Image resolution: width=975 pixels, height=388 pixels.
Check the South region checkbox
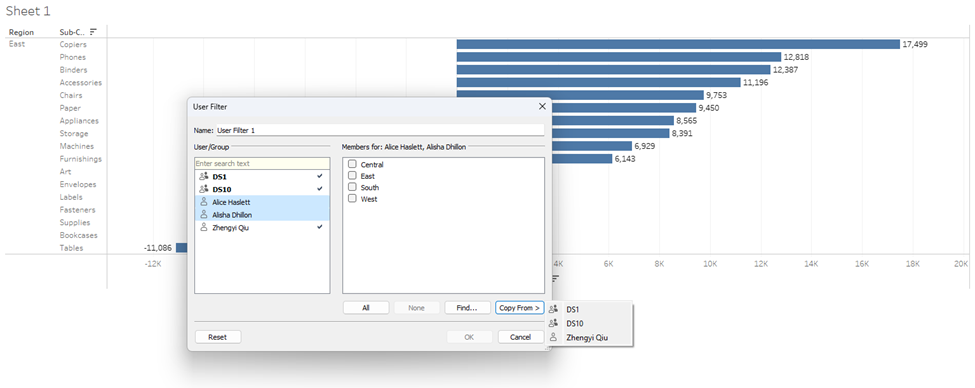[352, 187]
